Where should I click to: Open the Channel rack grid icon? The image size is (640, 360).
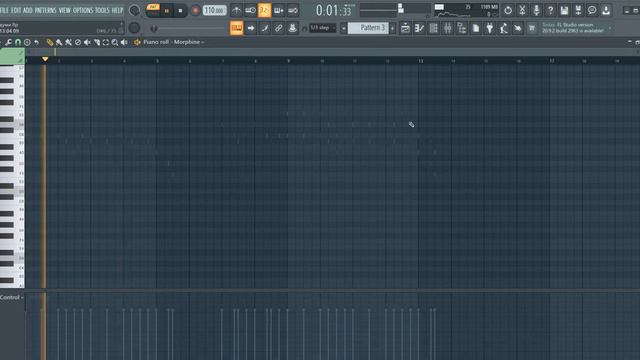pyautogui.click(x=433, y=28)
